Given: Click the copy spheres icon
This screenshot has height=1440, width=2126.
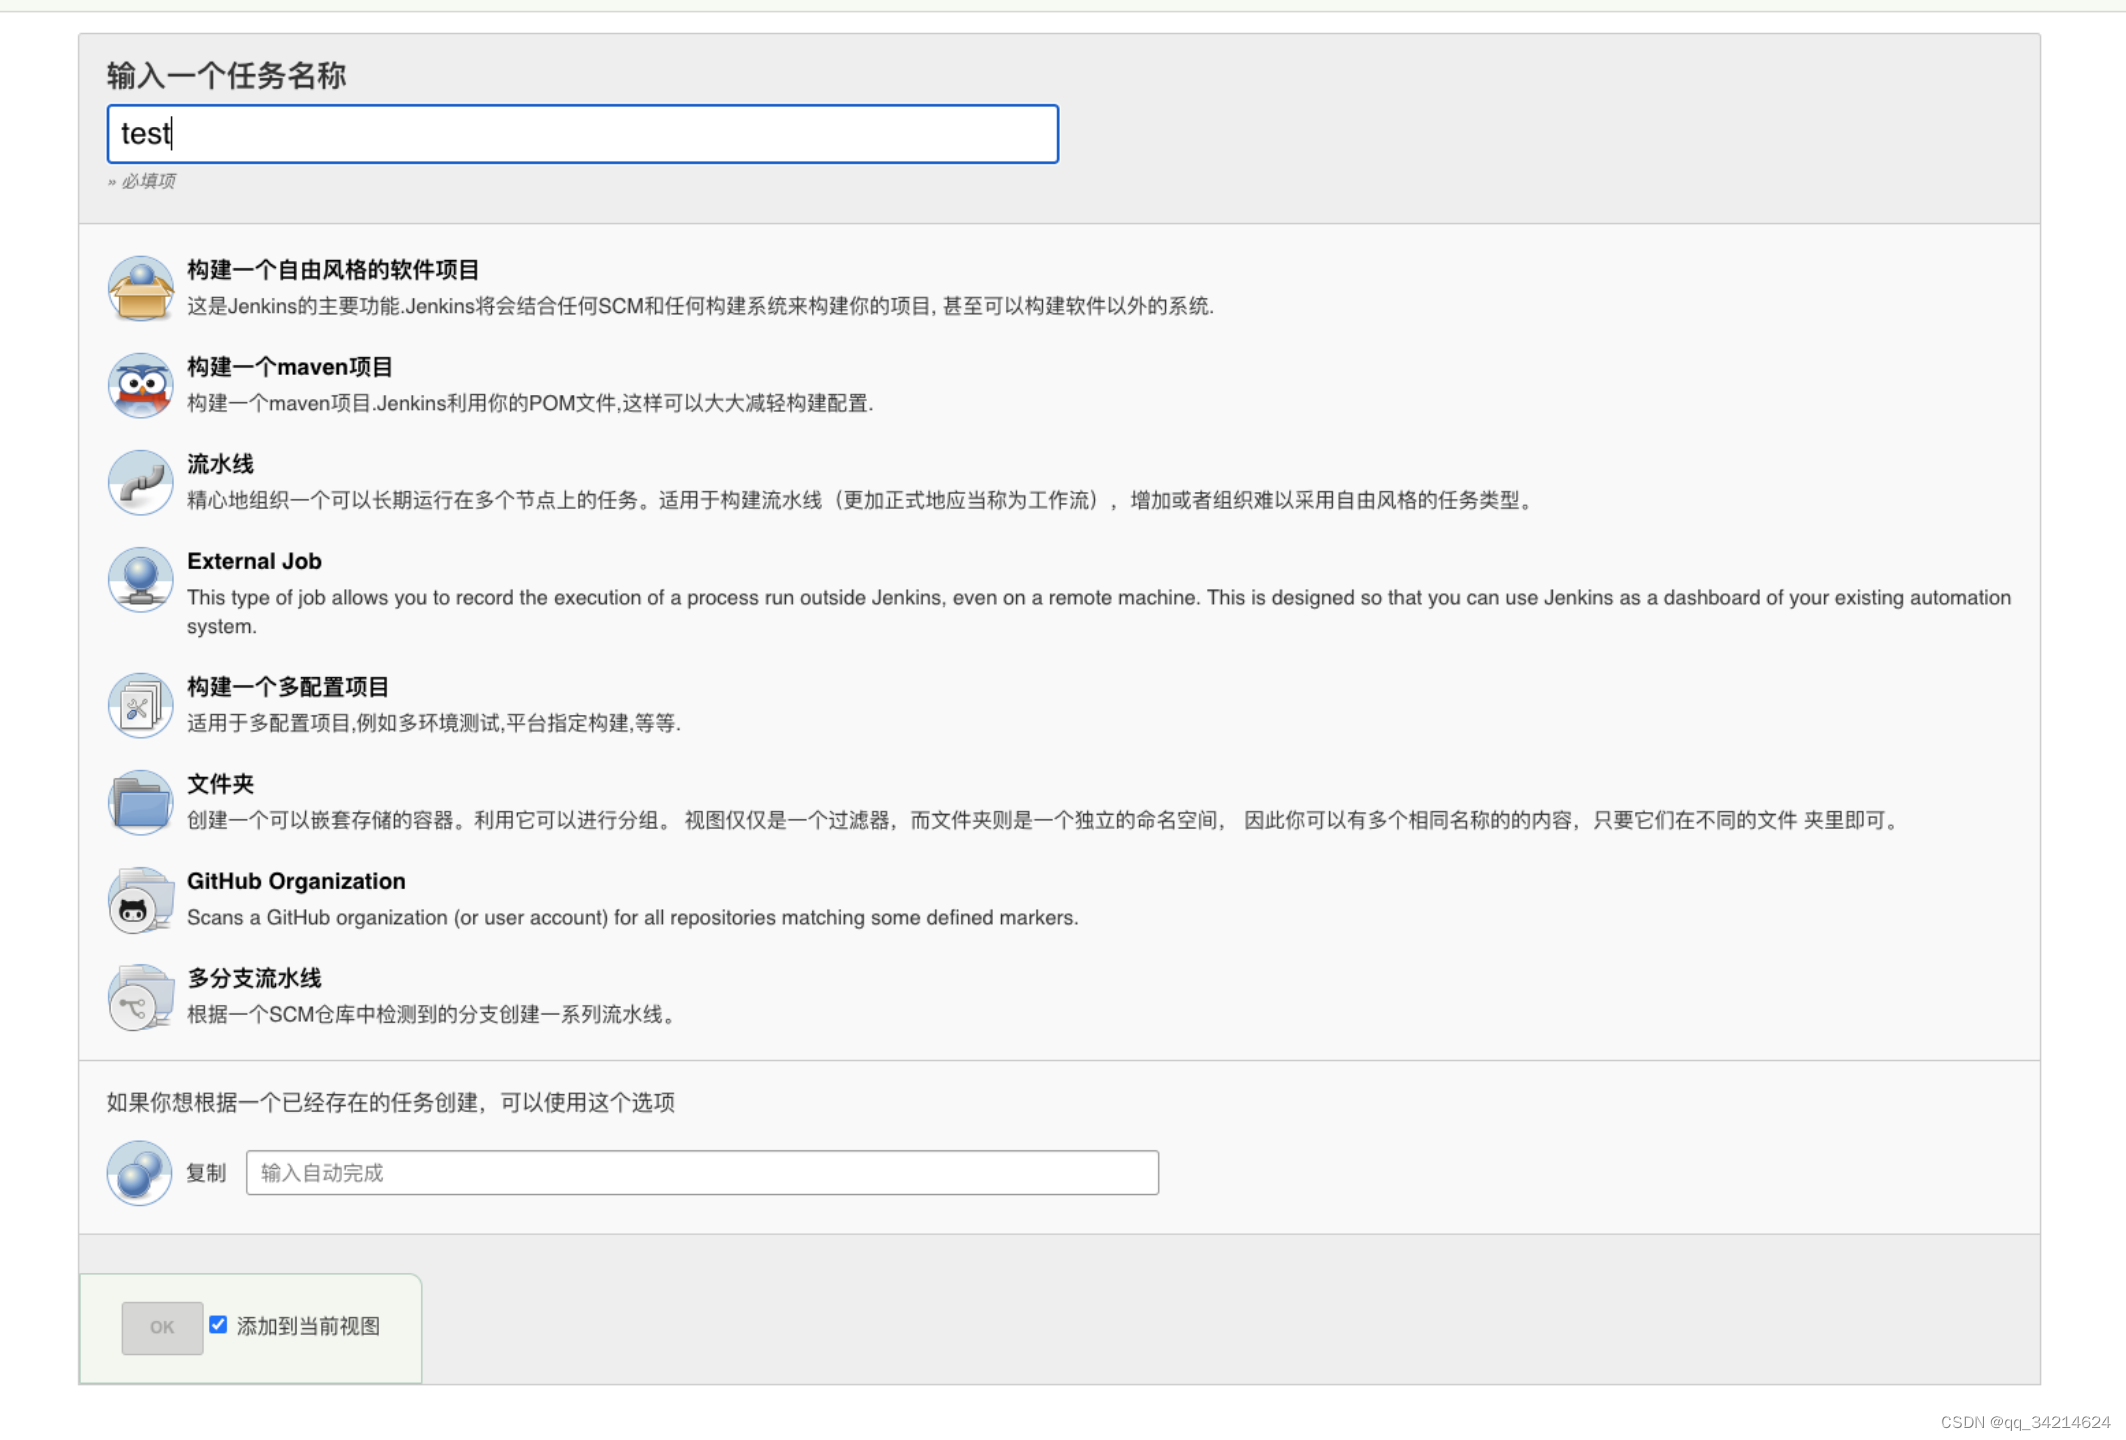Looking at the screenshot, I should 140,1172.
